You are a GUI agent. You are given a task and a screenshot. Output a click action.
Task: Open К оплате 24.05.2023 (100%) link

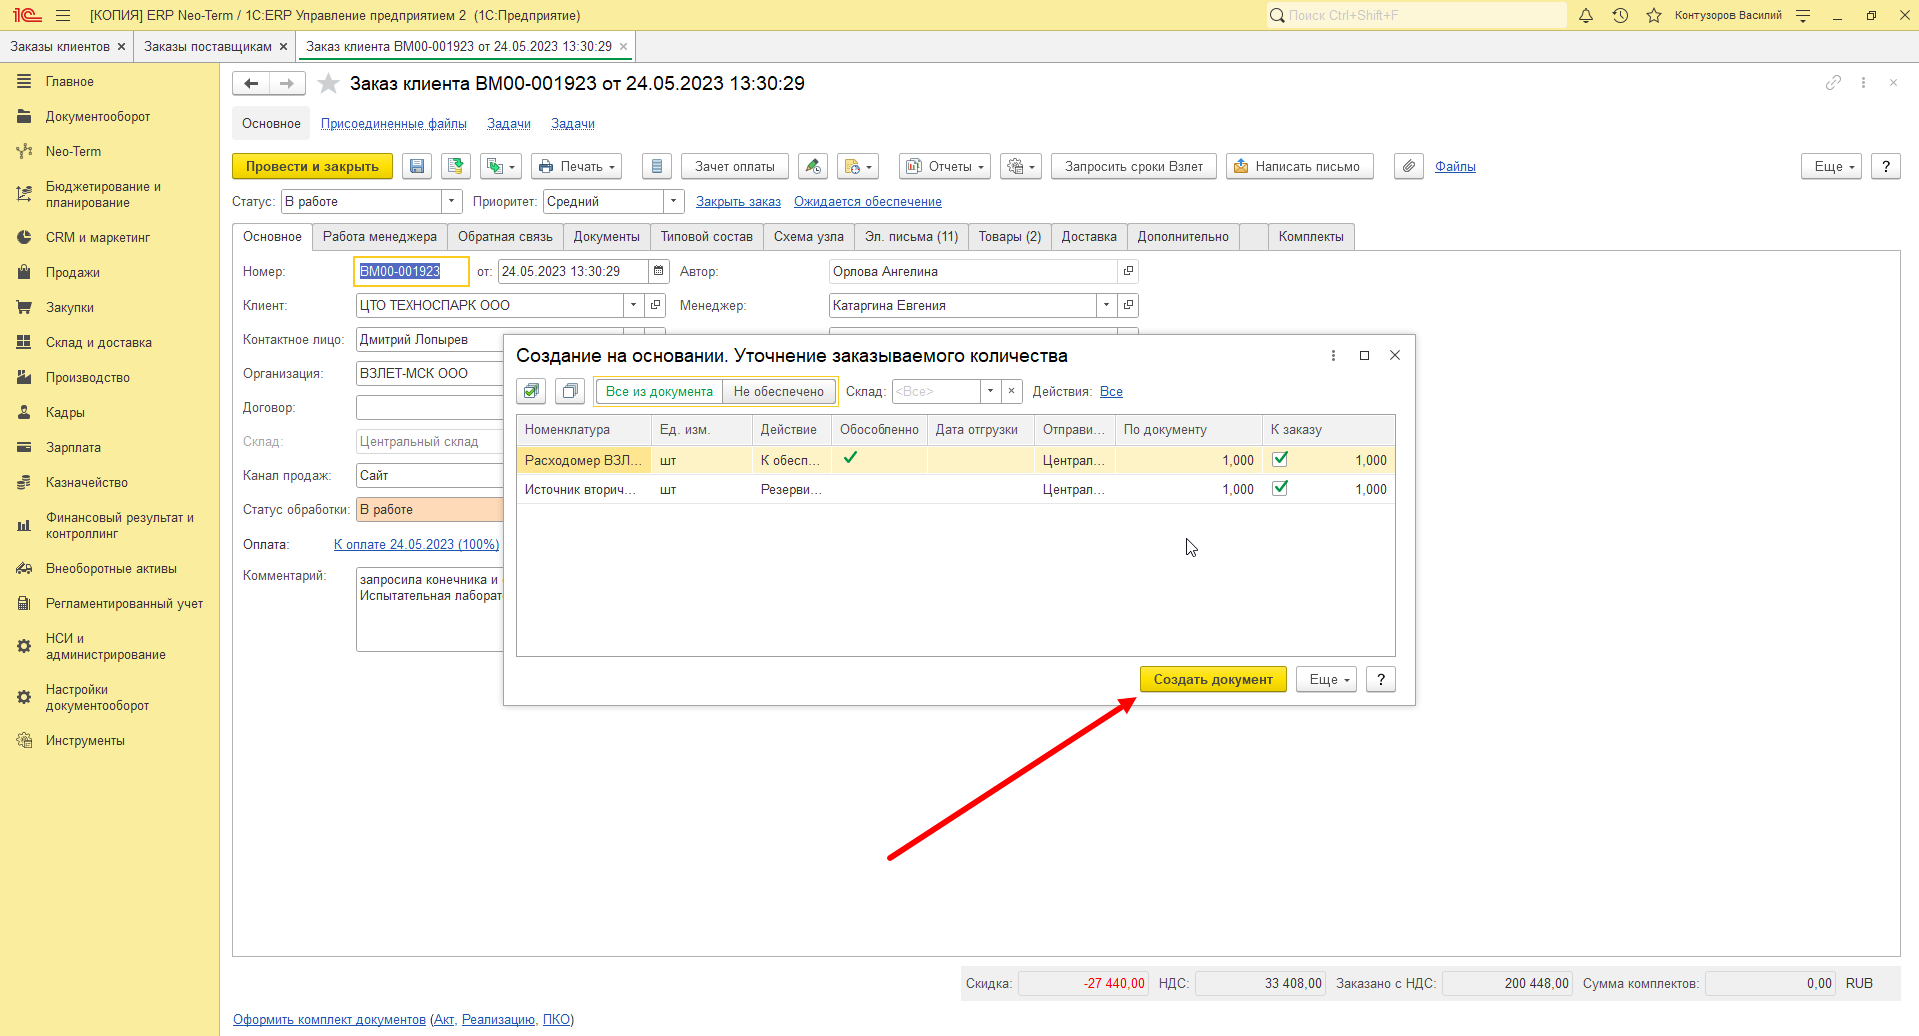[x=416, y=545]
